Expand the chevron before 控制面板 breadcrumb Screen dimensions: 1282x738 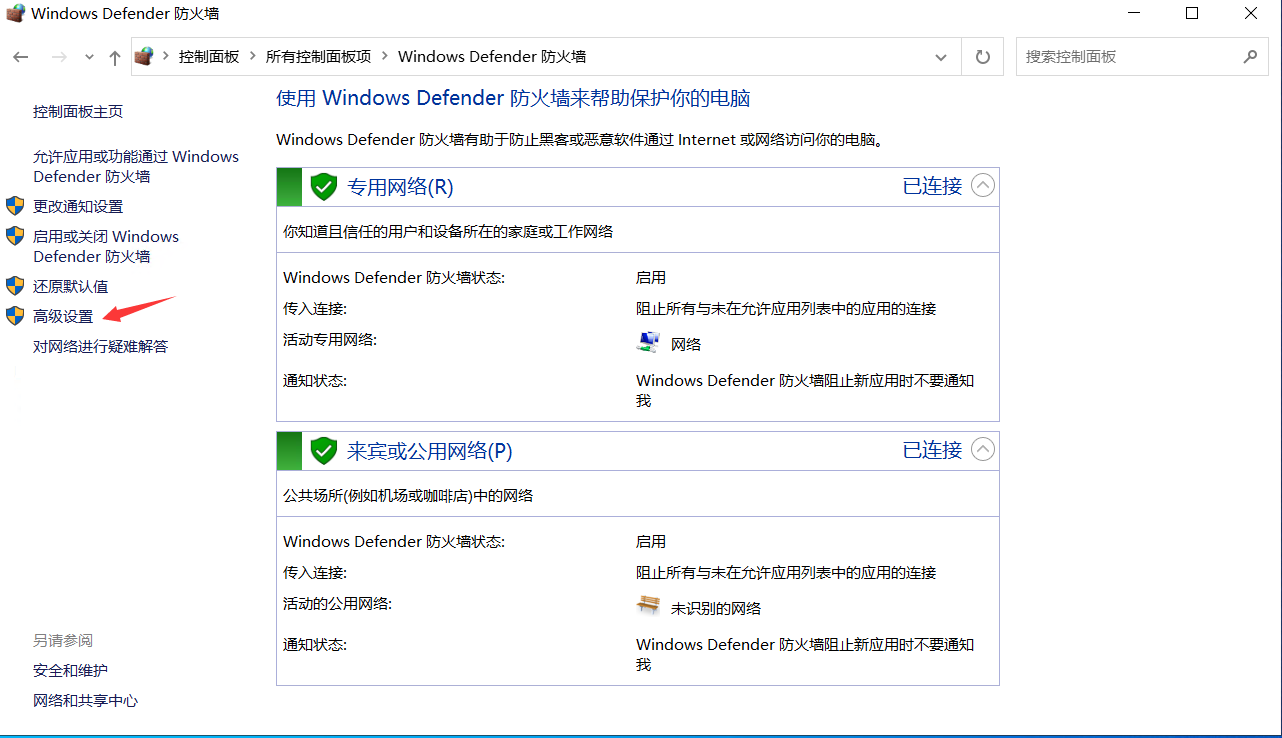166,57
